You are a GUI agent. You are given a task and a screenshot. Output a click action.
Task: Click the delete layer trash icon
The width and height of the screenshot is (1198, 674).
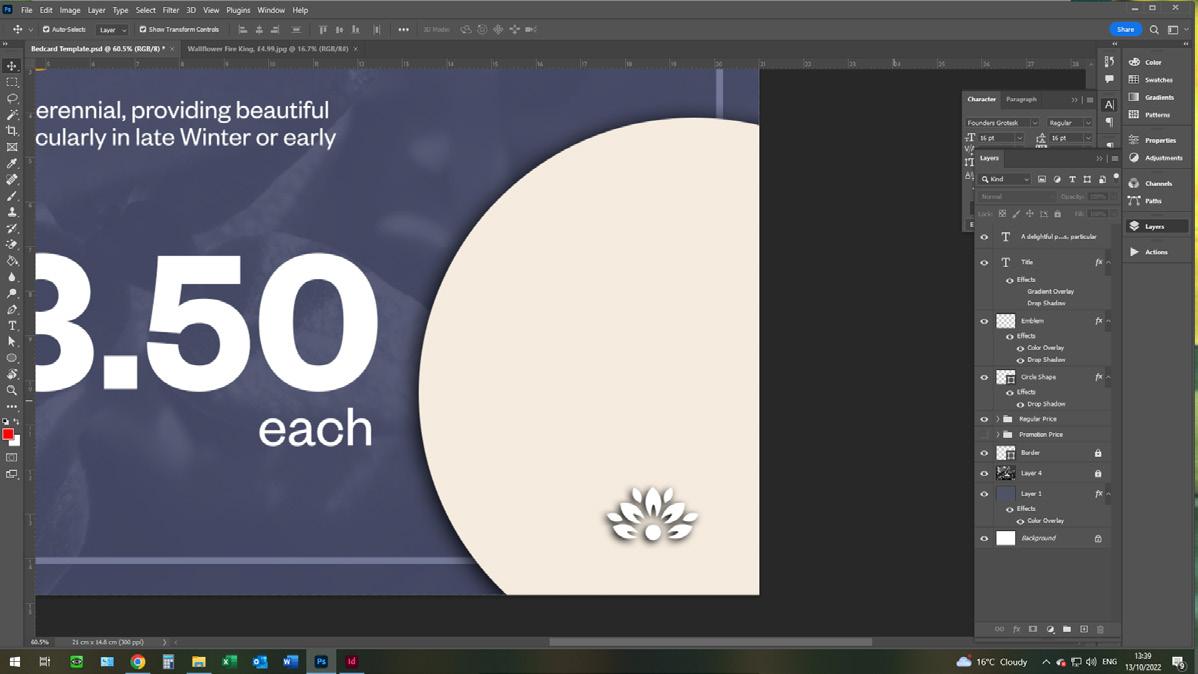tap(1100, 629)
